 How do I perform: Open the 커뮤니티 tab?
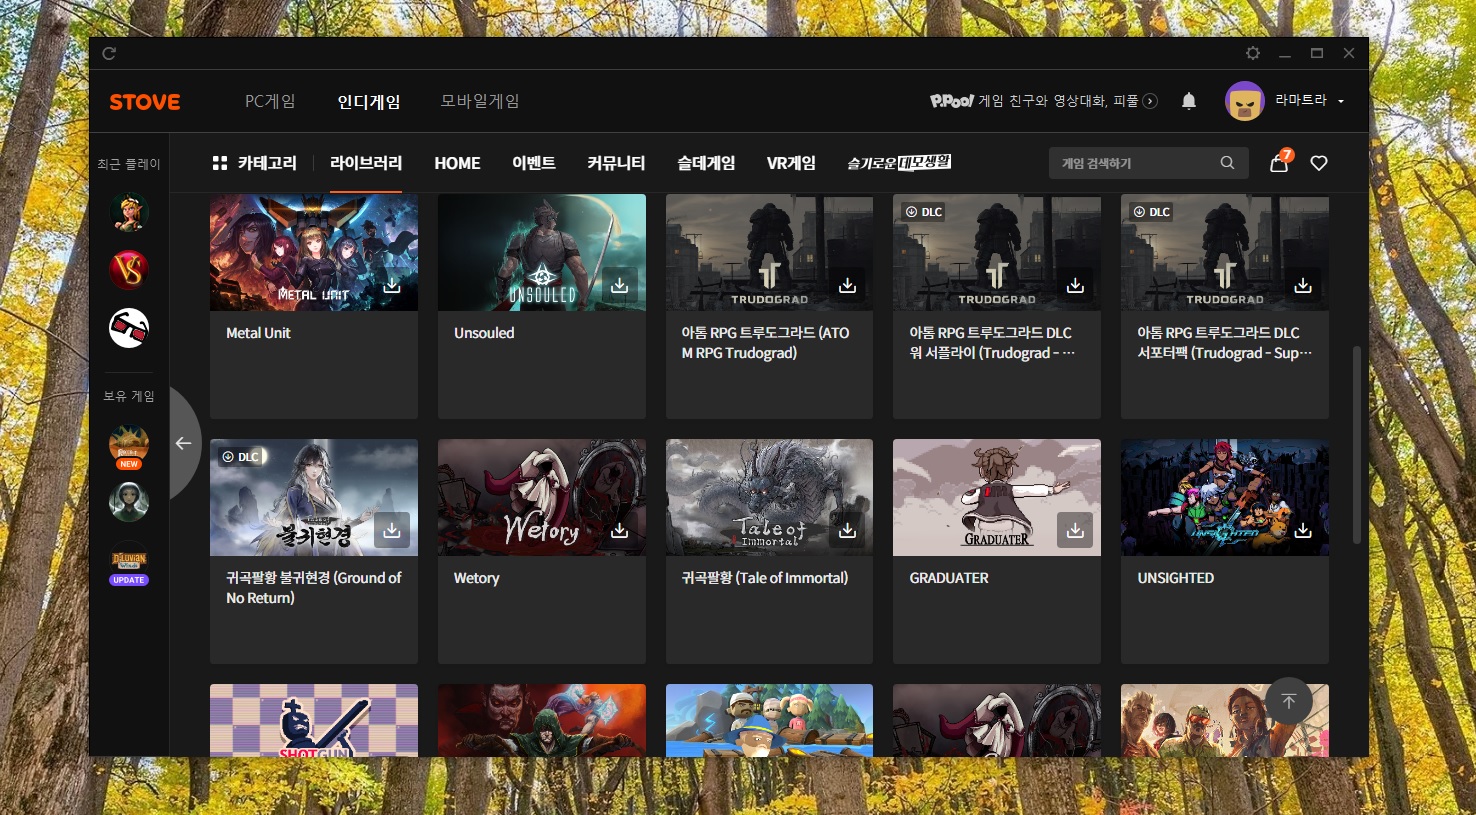(616, 163)
